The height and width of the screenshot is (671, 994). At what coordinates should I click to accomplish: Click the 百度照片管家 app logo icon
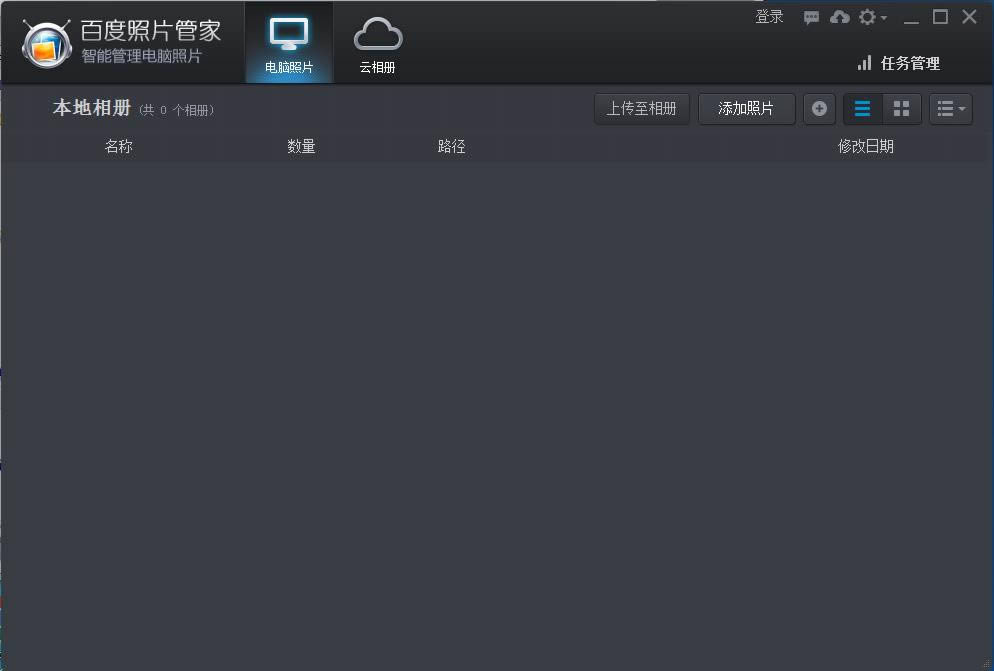46,43
